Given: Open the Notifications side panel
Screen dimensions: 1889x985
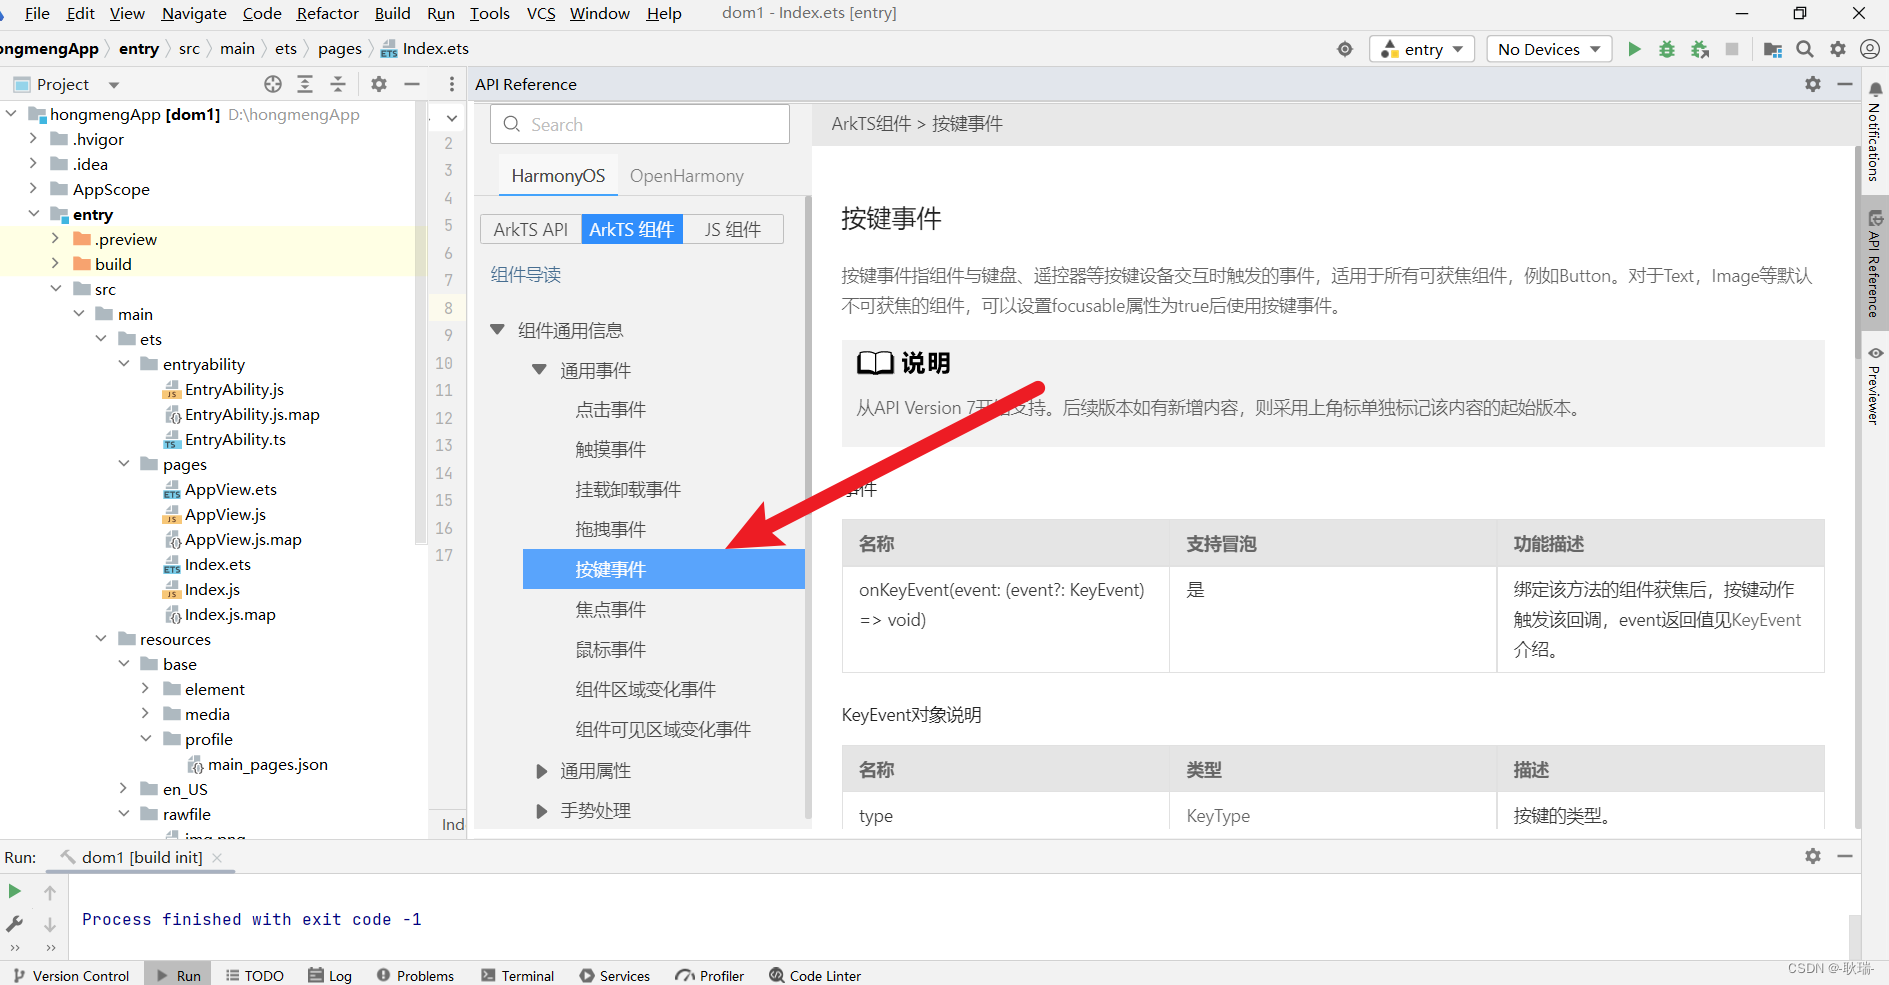Looking at the screenshot, I should coord(1875,131).
